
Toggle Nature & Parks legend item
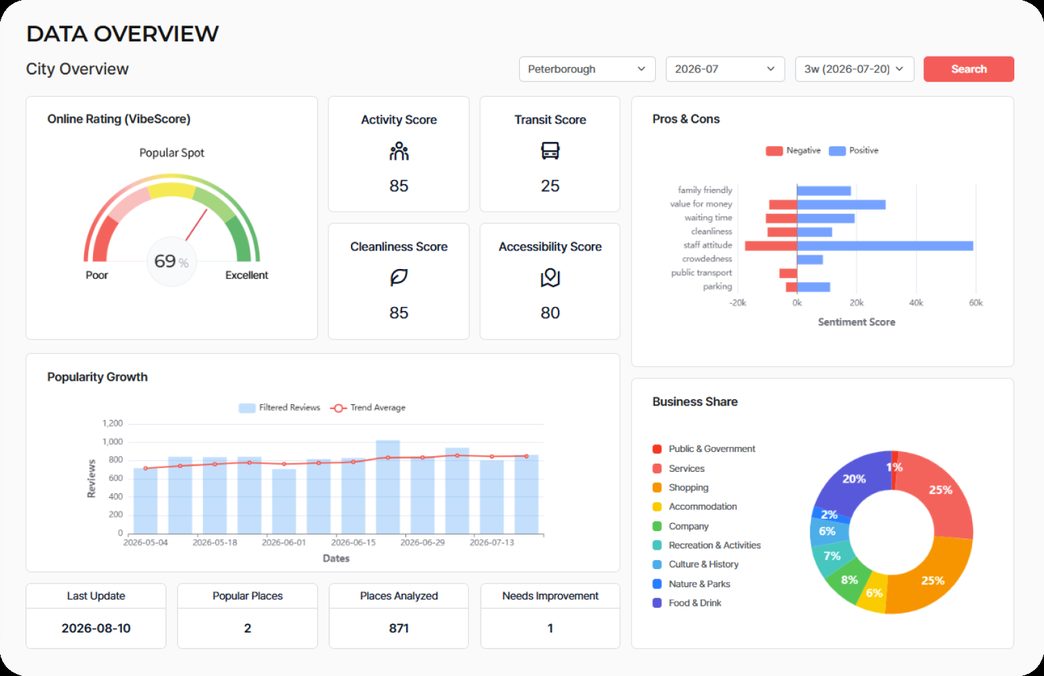(x=691, y=583)
